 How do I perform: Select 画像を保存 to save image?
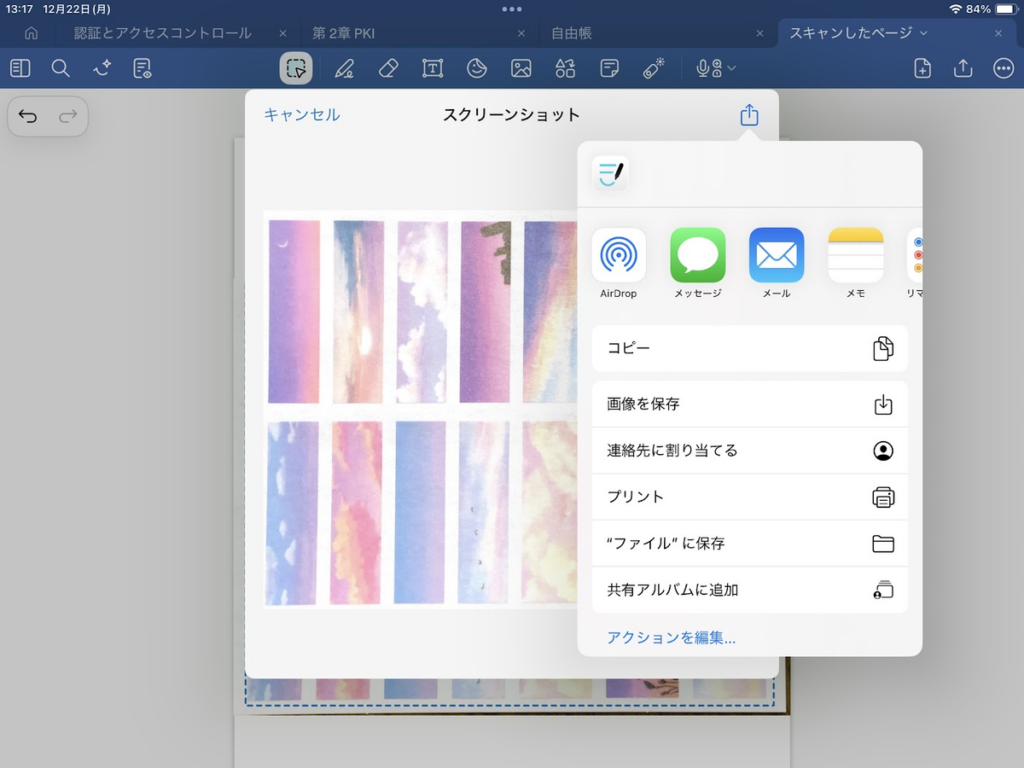tap(749, 404)
